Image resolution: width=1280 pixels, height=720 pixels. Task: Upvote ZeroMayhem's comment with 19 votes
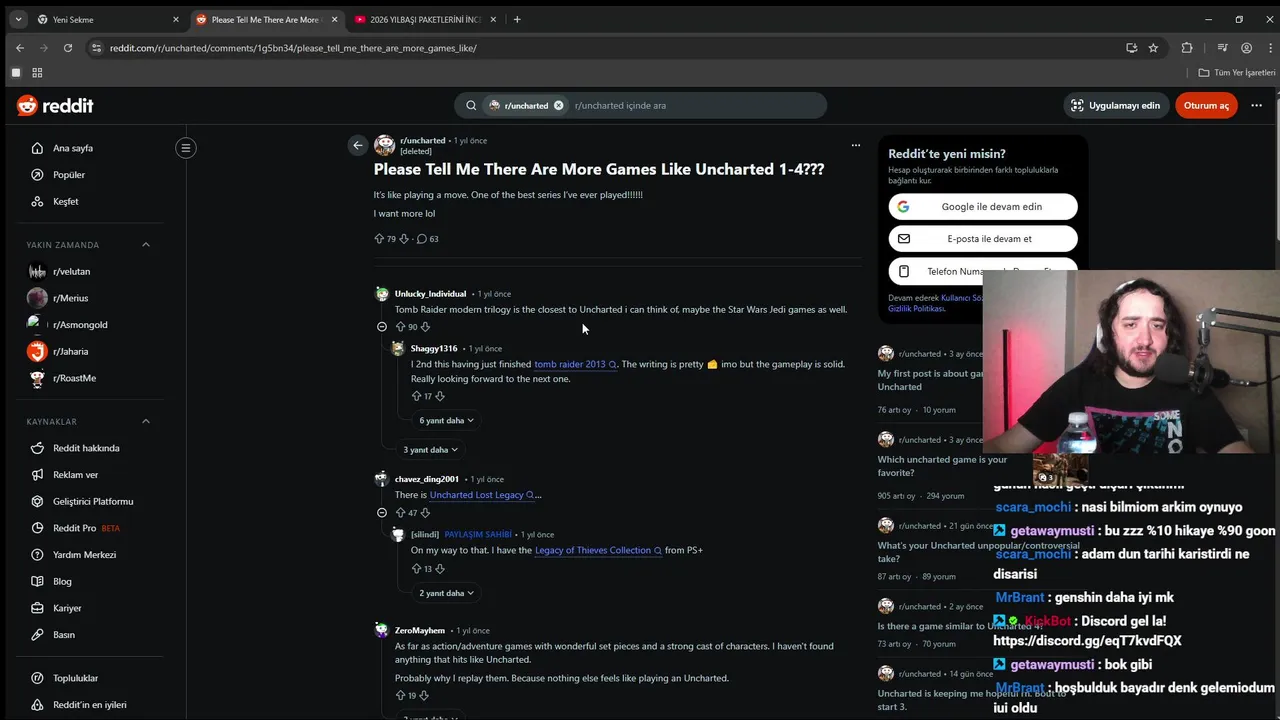coord(400,696)
